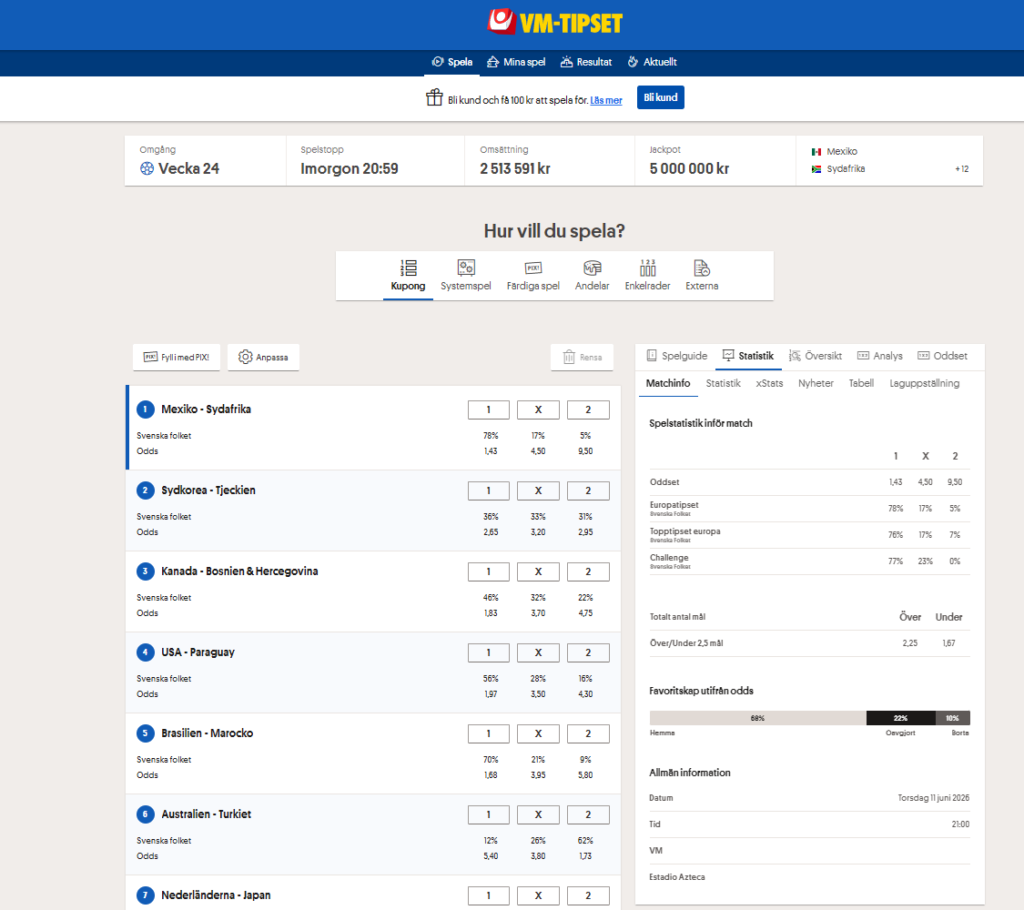Click the Jackpot 5 000 000 kr value
Screen dimensions: 1024x910
[689, 169]
